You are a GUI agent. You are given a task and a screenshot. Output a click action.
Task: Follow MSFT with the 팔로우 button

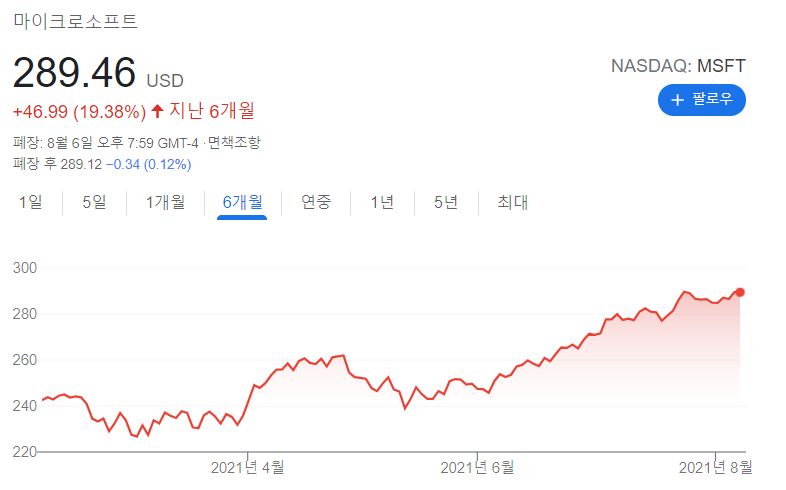[x=701, y=100]
